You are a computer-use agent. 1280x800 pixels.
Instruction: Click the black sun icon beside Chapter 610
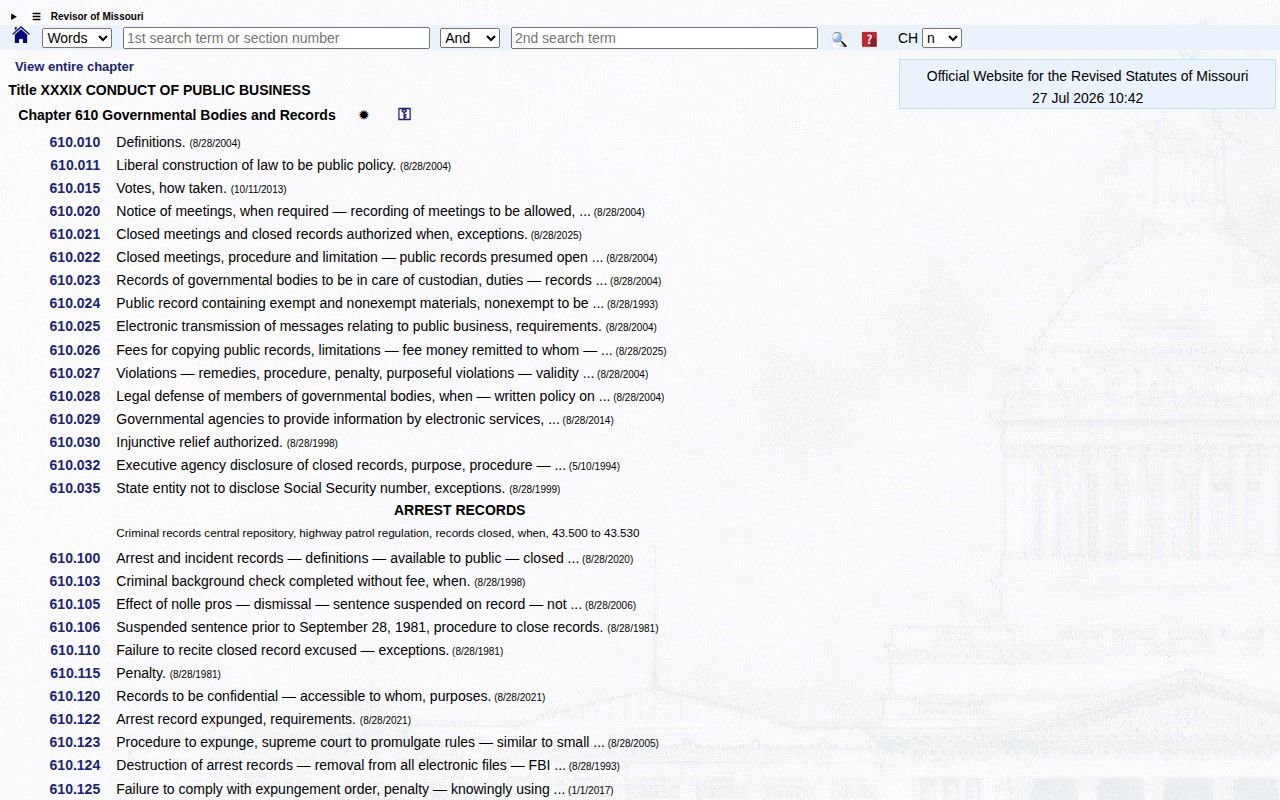tap(364, 115)
